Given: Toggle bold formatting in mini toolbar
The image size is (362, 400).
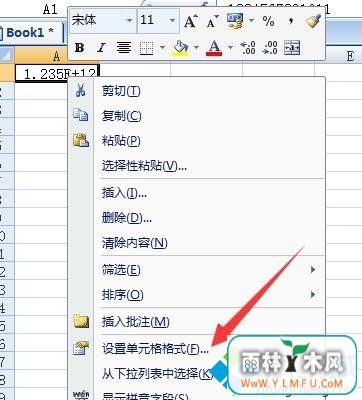Looking at the screenshot, I should tap(79, 48).
